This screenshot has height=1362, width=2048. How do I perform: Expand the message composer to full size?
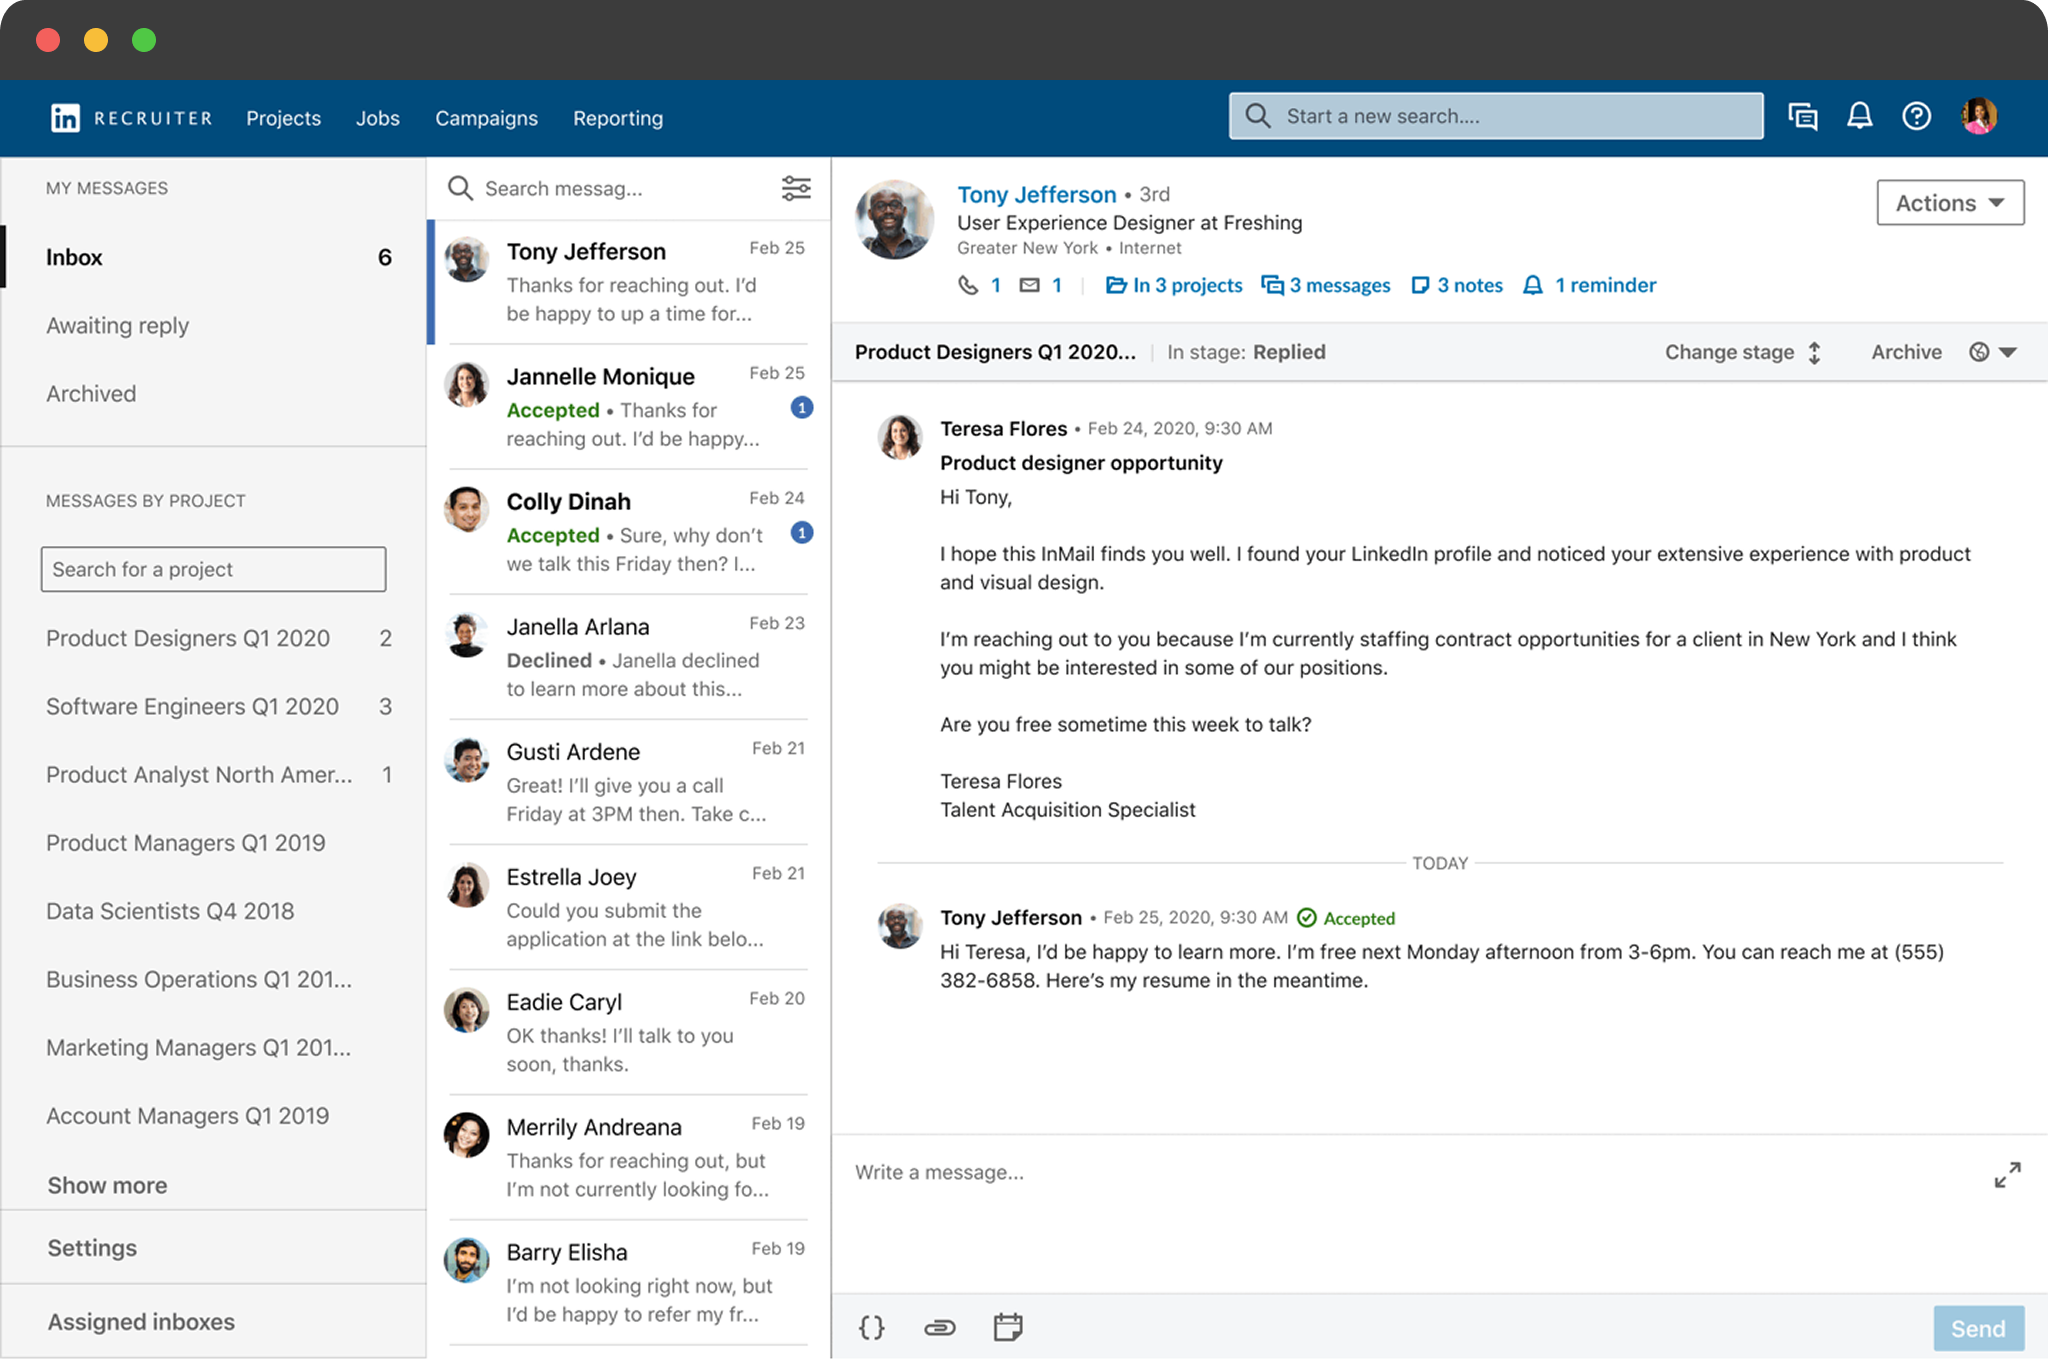pos(2007,1174)
